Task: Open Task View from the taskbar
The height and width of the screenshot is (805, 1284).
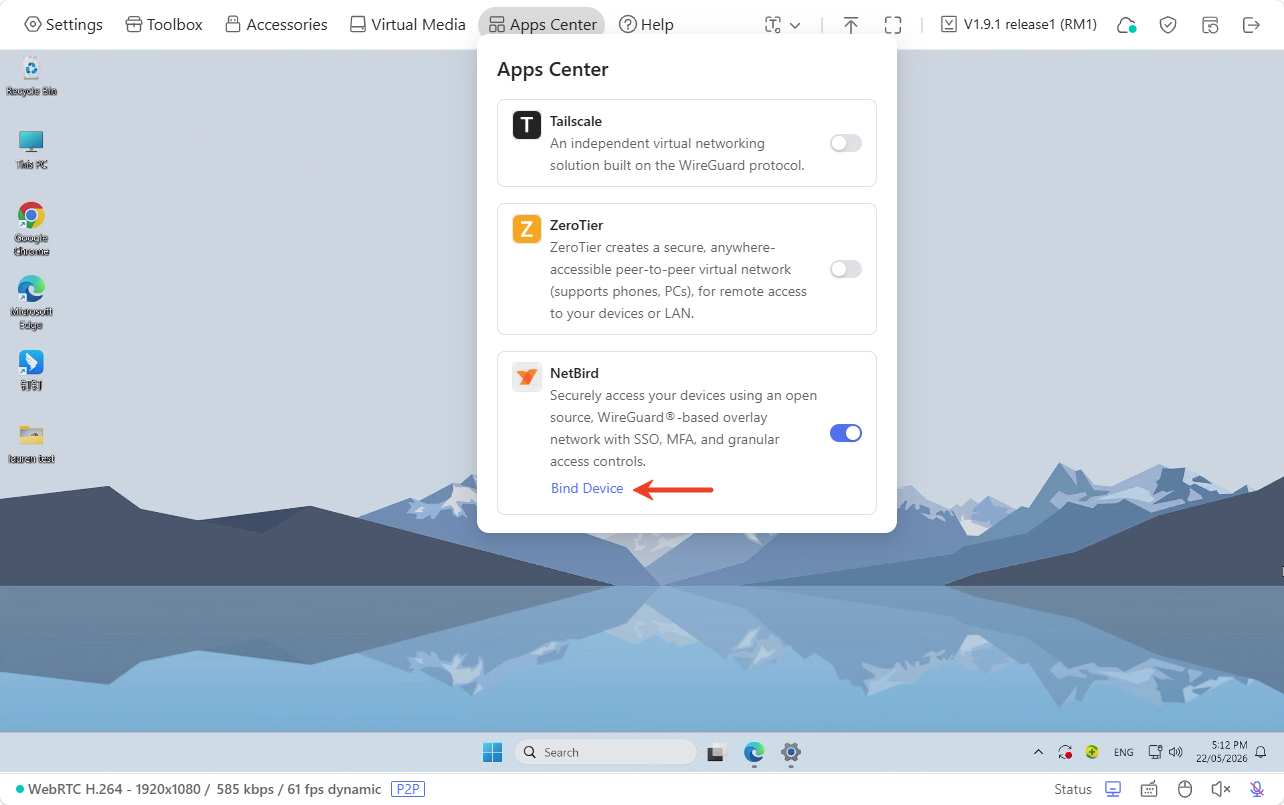Action: 715,752
